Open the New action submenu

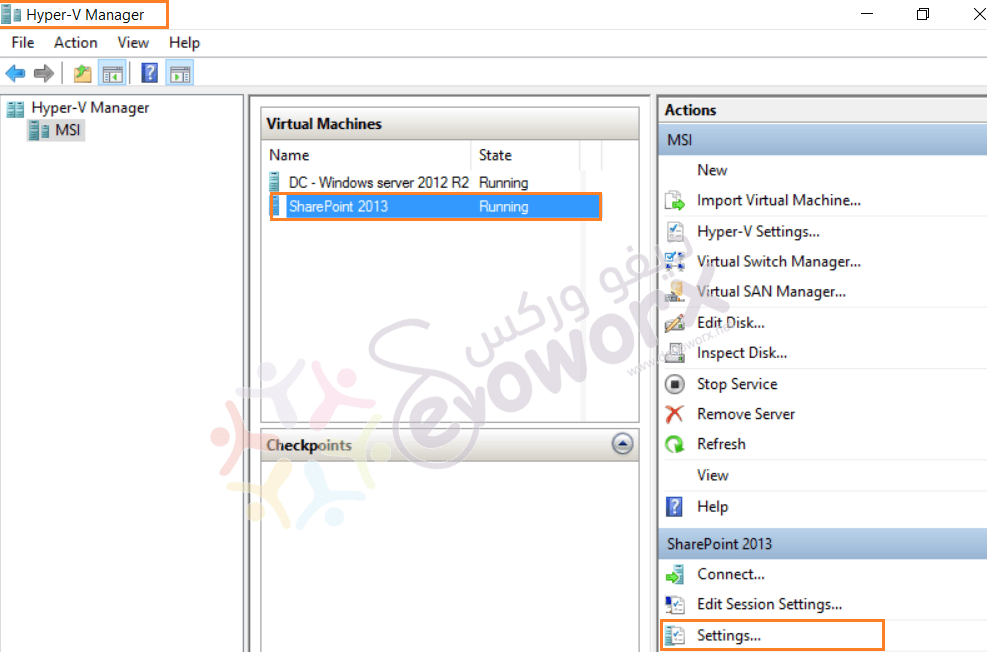pos(712,171)
